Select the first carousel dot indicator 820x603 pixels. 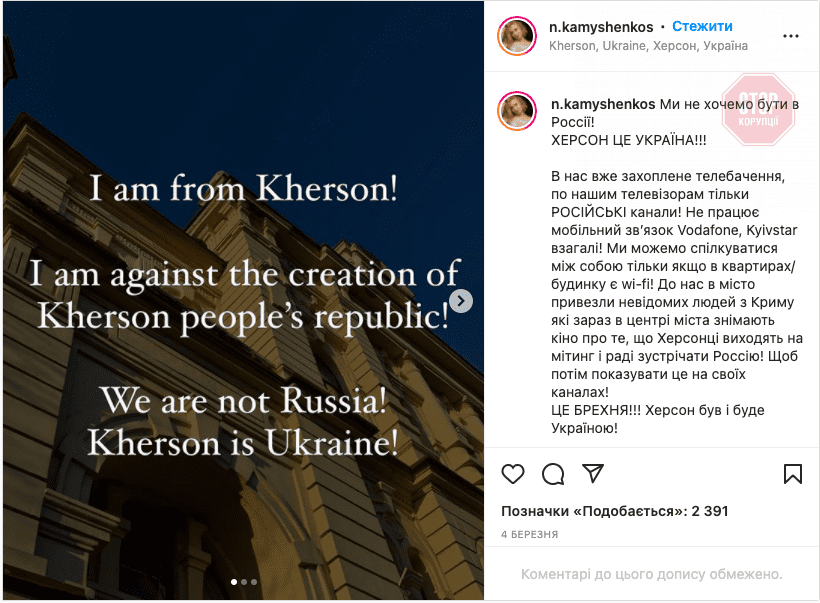(x=234, y=581)
